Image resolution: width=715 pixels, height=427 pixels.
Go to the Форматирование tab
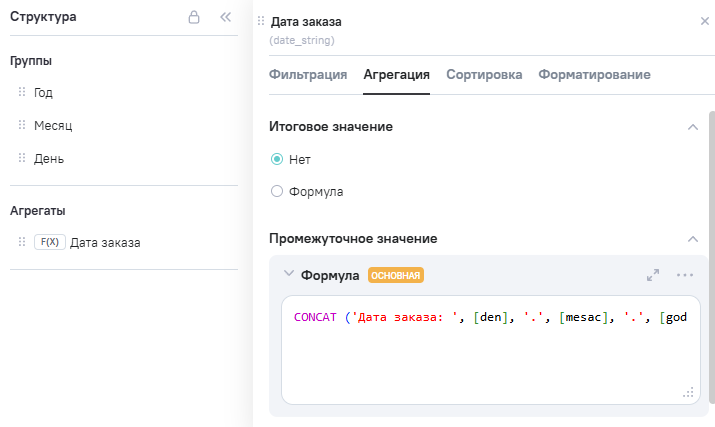pyautogui.click(x=594, y=75)
